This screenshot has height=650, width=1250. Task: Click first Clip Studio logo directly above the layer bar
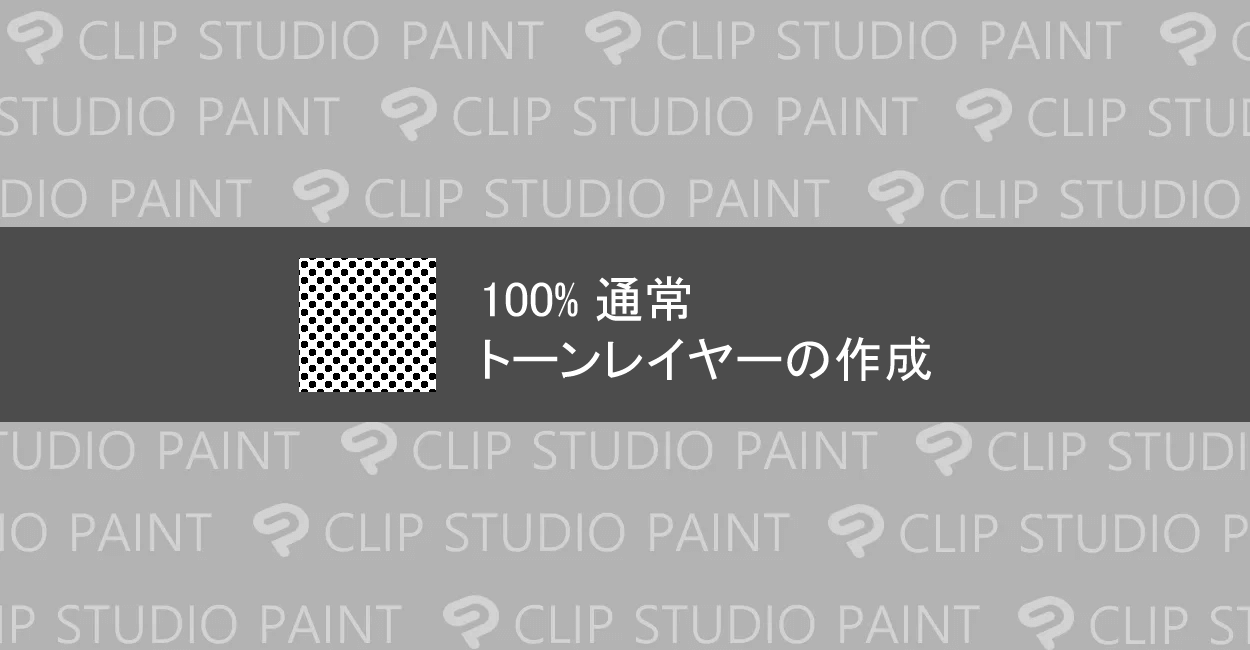323,196
